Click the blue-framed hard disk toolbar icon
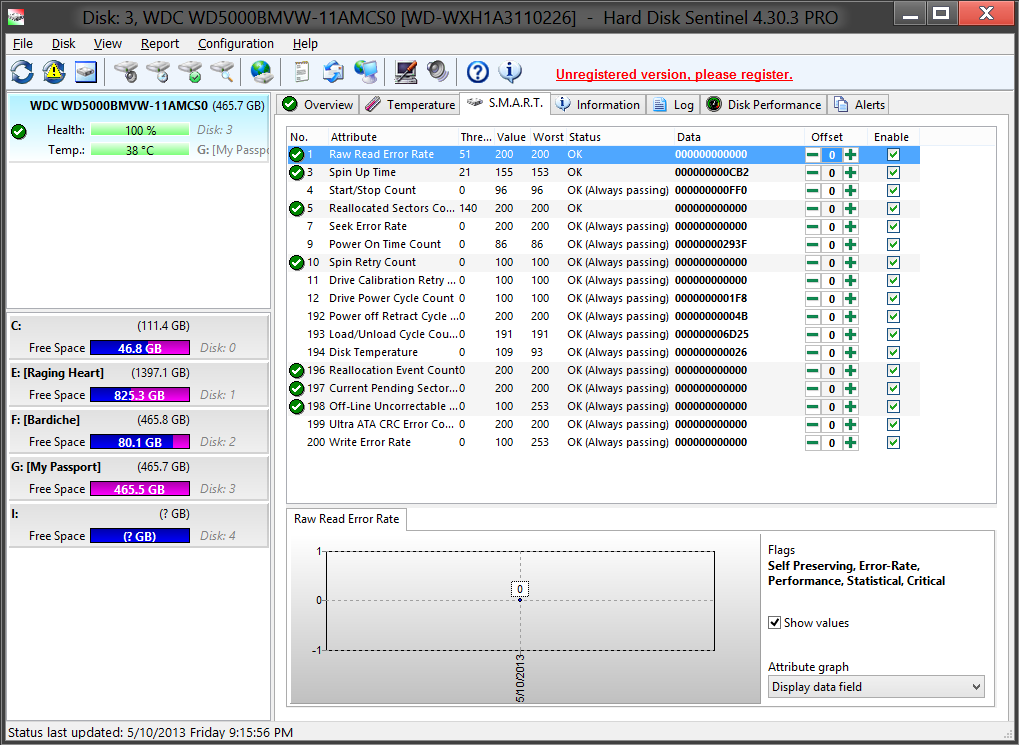The height and width of the screenshot is (745, 1019). [x=86, y=72]
